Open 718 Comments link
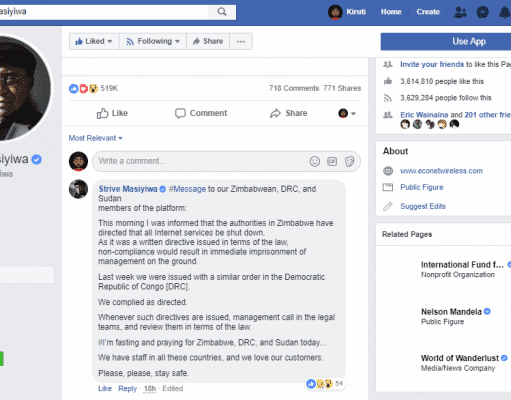This screenshot has height=400, width=511. 294,88
